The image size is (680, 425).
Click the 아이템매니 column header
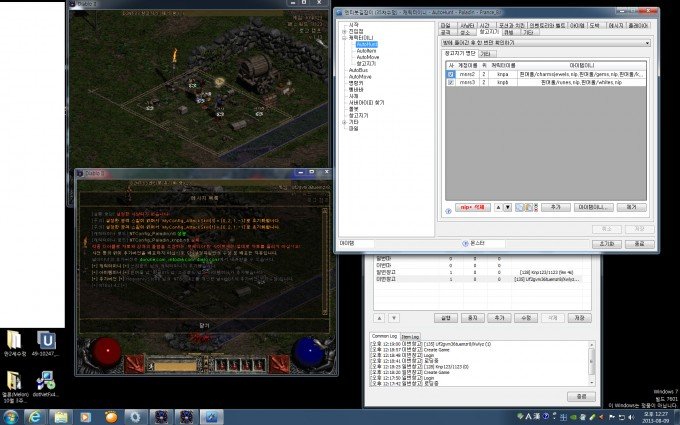point(581,65)
